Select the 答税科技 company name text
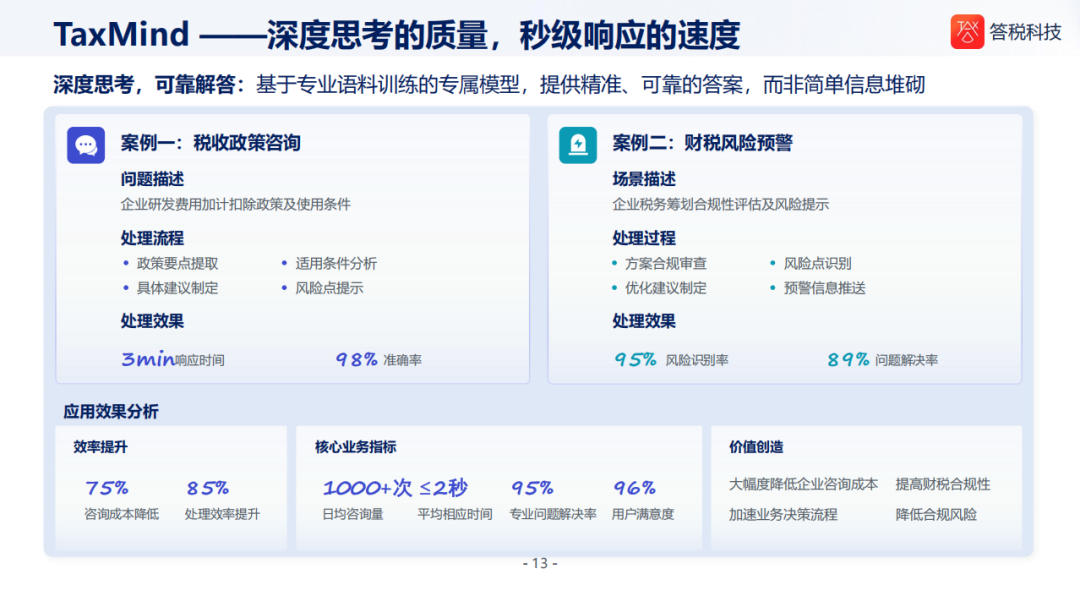The height and width of the screenshot is (607, 1080). click(x=1026, y=32)
